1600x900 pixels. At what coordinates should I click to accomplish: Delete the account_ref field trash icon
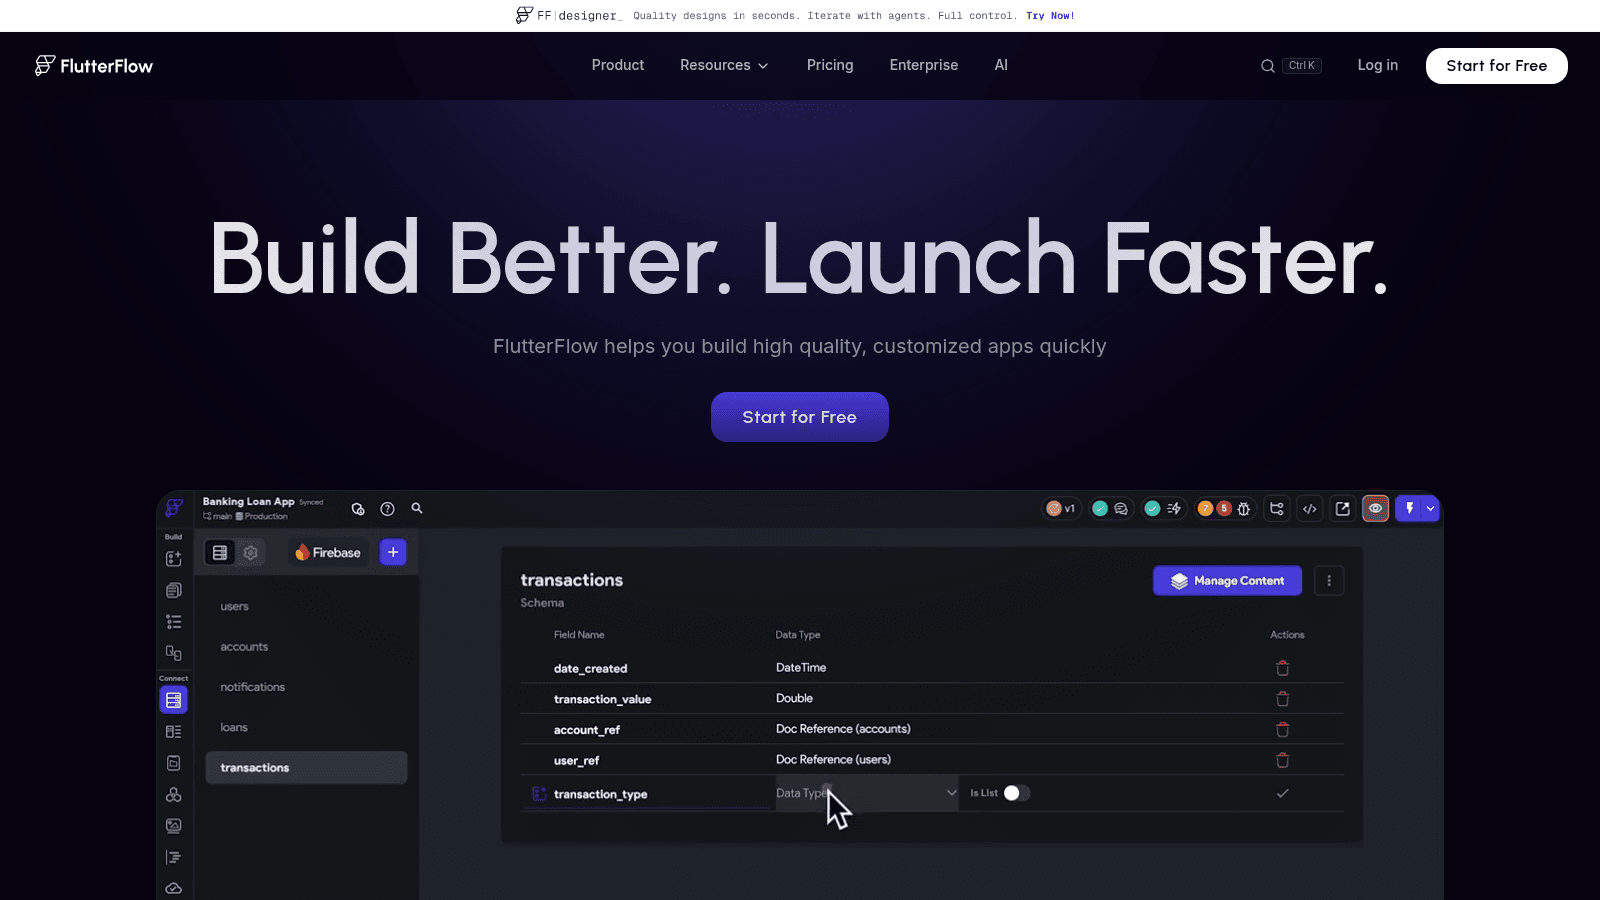1282,730
